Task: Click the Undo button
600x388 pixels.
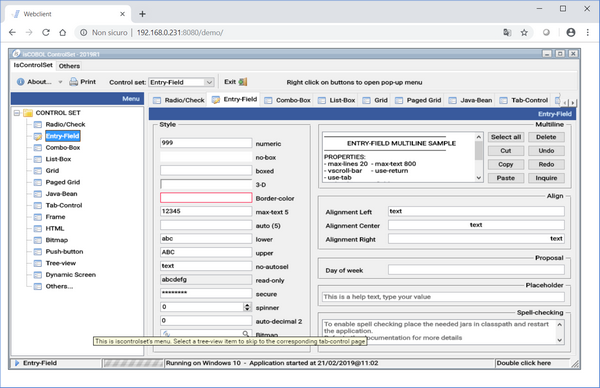Action: coord(546,151)
